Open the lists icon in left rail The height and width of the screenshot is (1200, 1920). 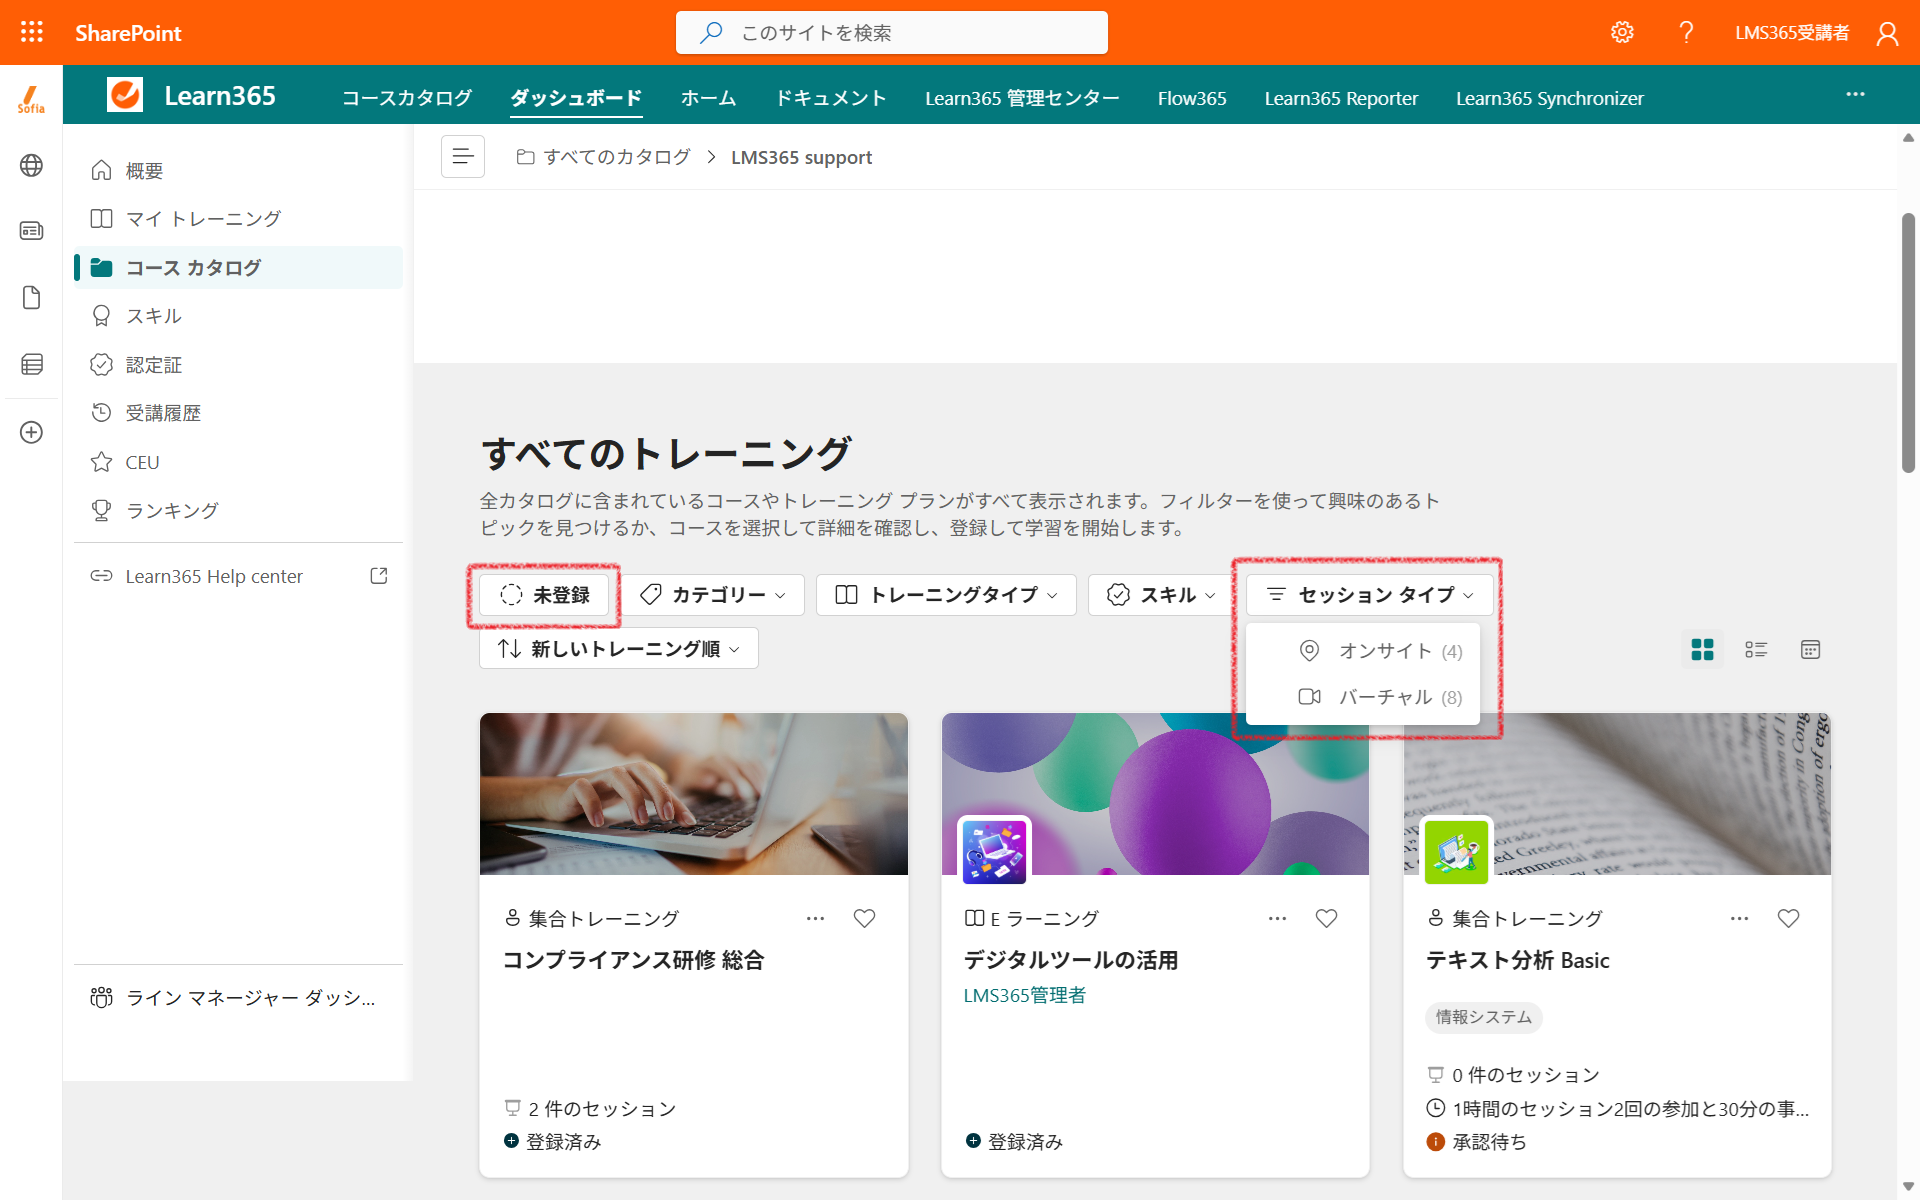click(x=31, y=364)
